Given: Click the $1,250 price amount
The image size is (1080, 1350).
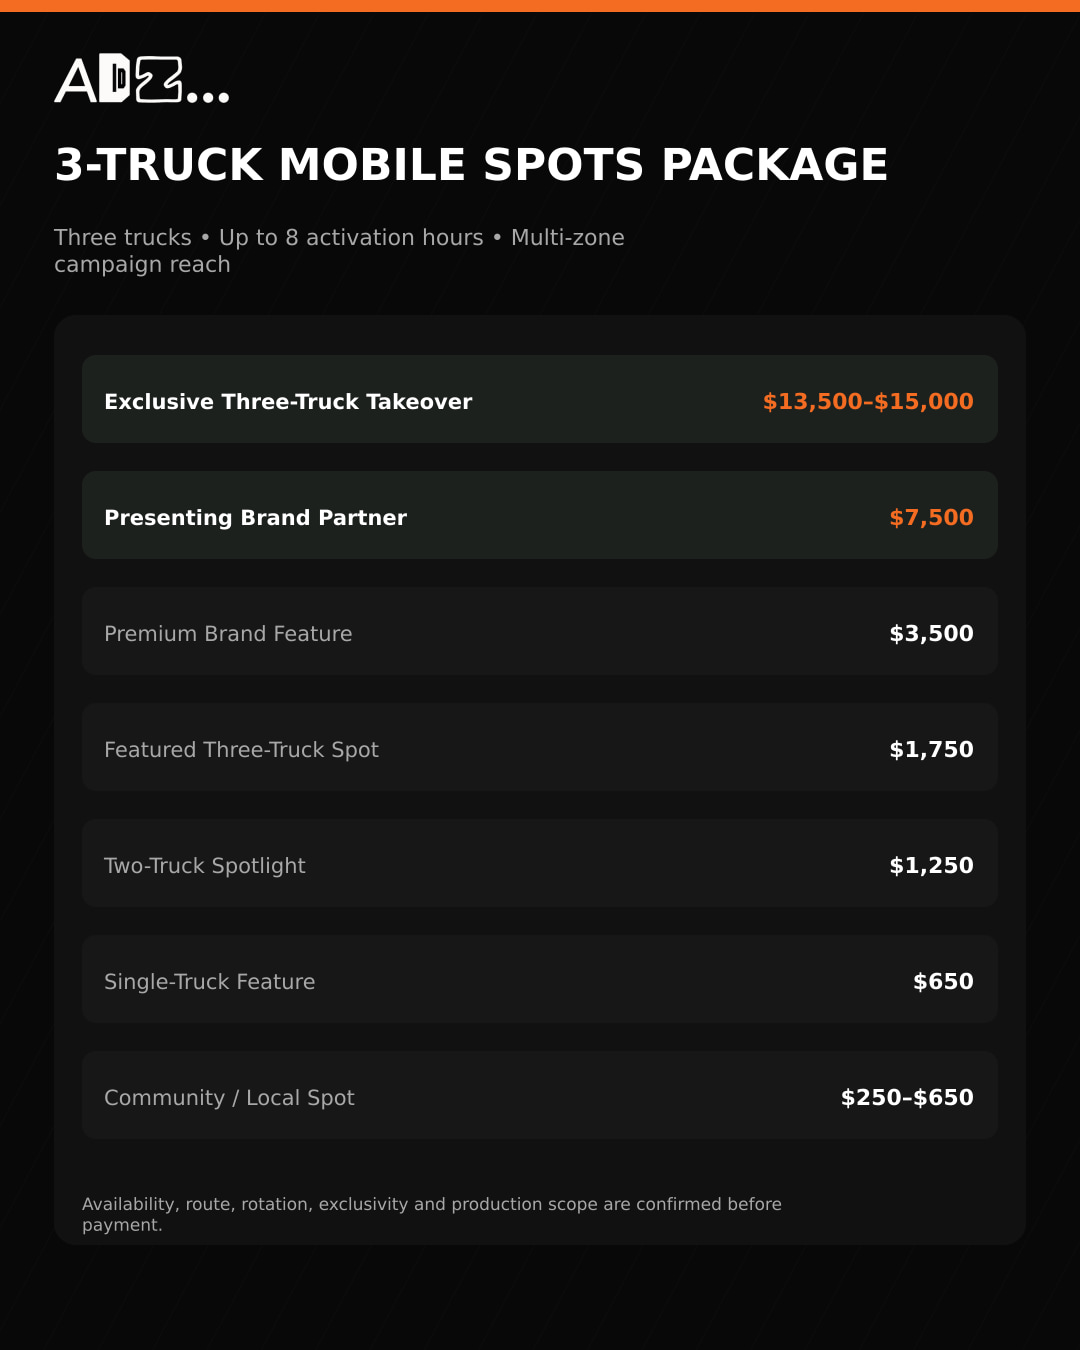Looking at the screenshot, I should (931, 865).
